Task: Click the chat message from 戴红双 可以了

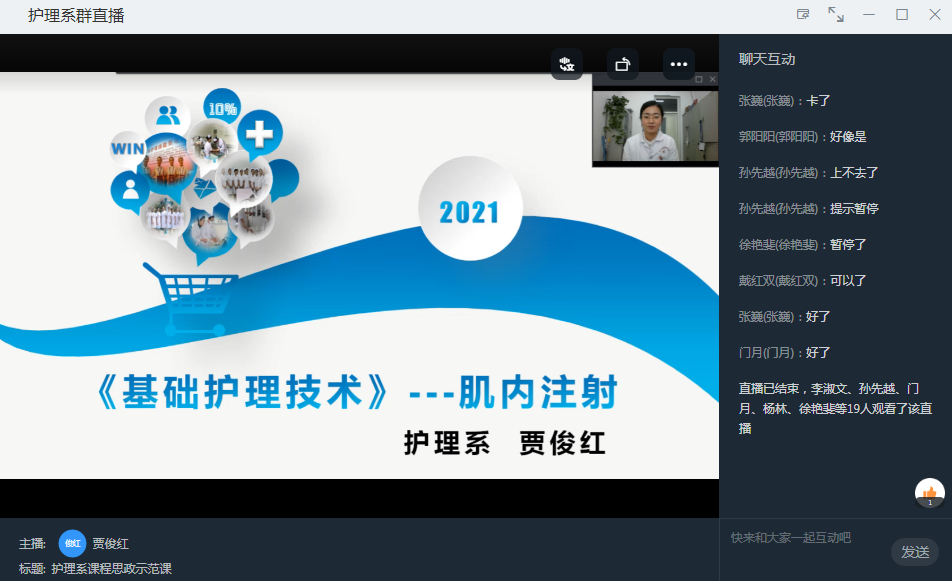Action: [x=803, y=280]
